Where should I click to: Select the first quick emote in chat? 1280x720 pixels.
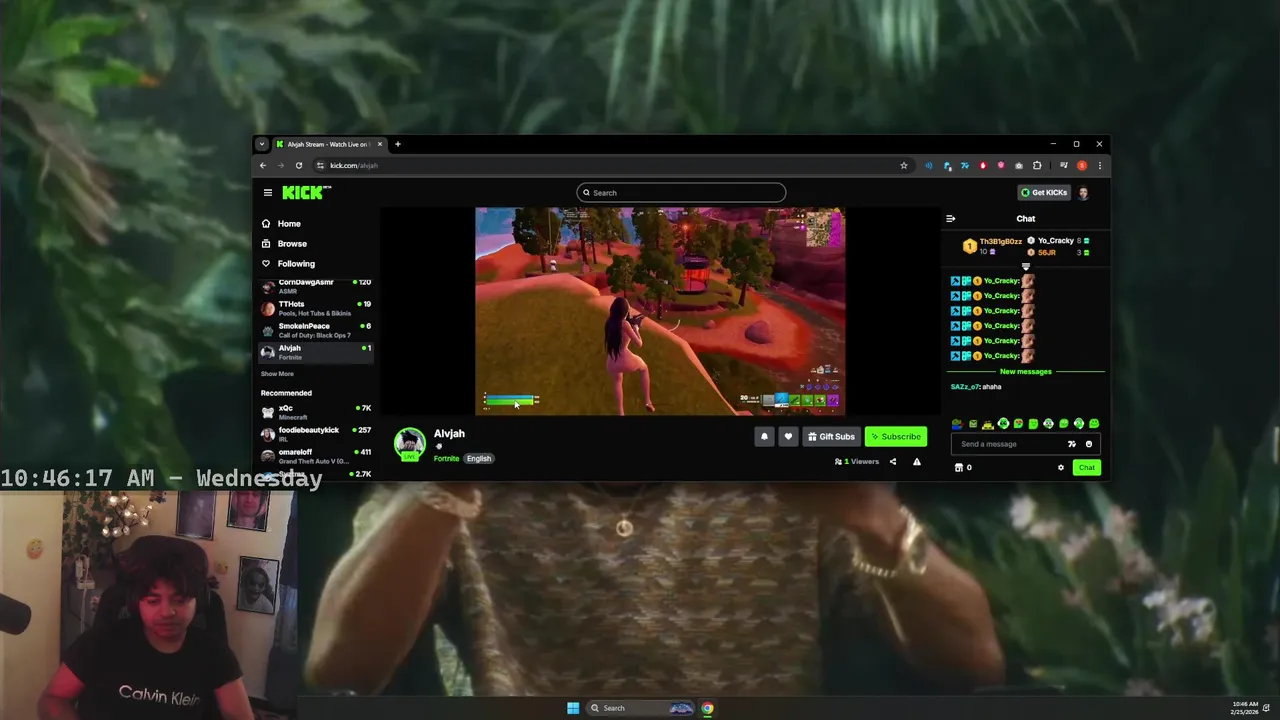(x=957, y=424)
